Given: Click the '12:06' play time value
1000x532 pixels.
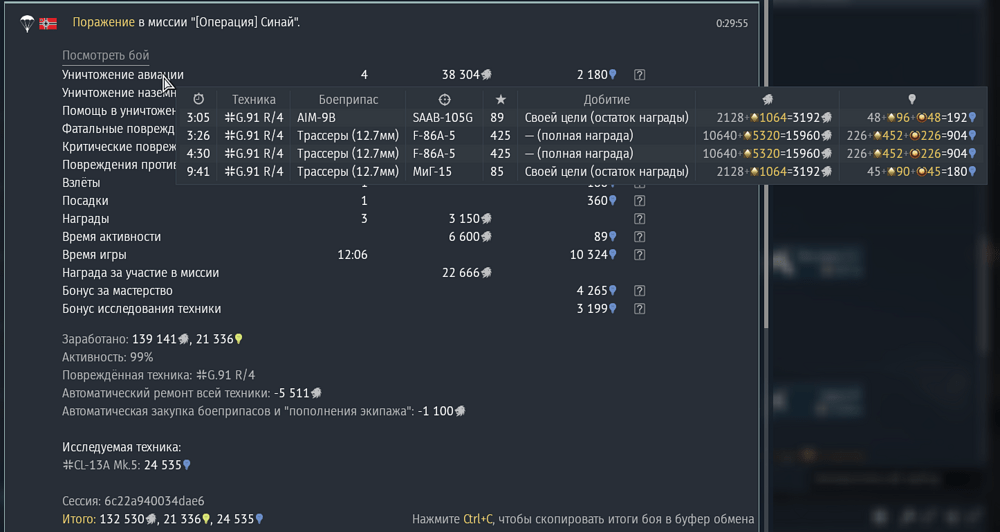Looking at the screenshot, I should 352,255.
